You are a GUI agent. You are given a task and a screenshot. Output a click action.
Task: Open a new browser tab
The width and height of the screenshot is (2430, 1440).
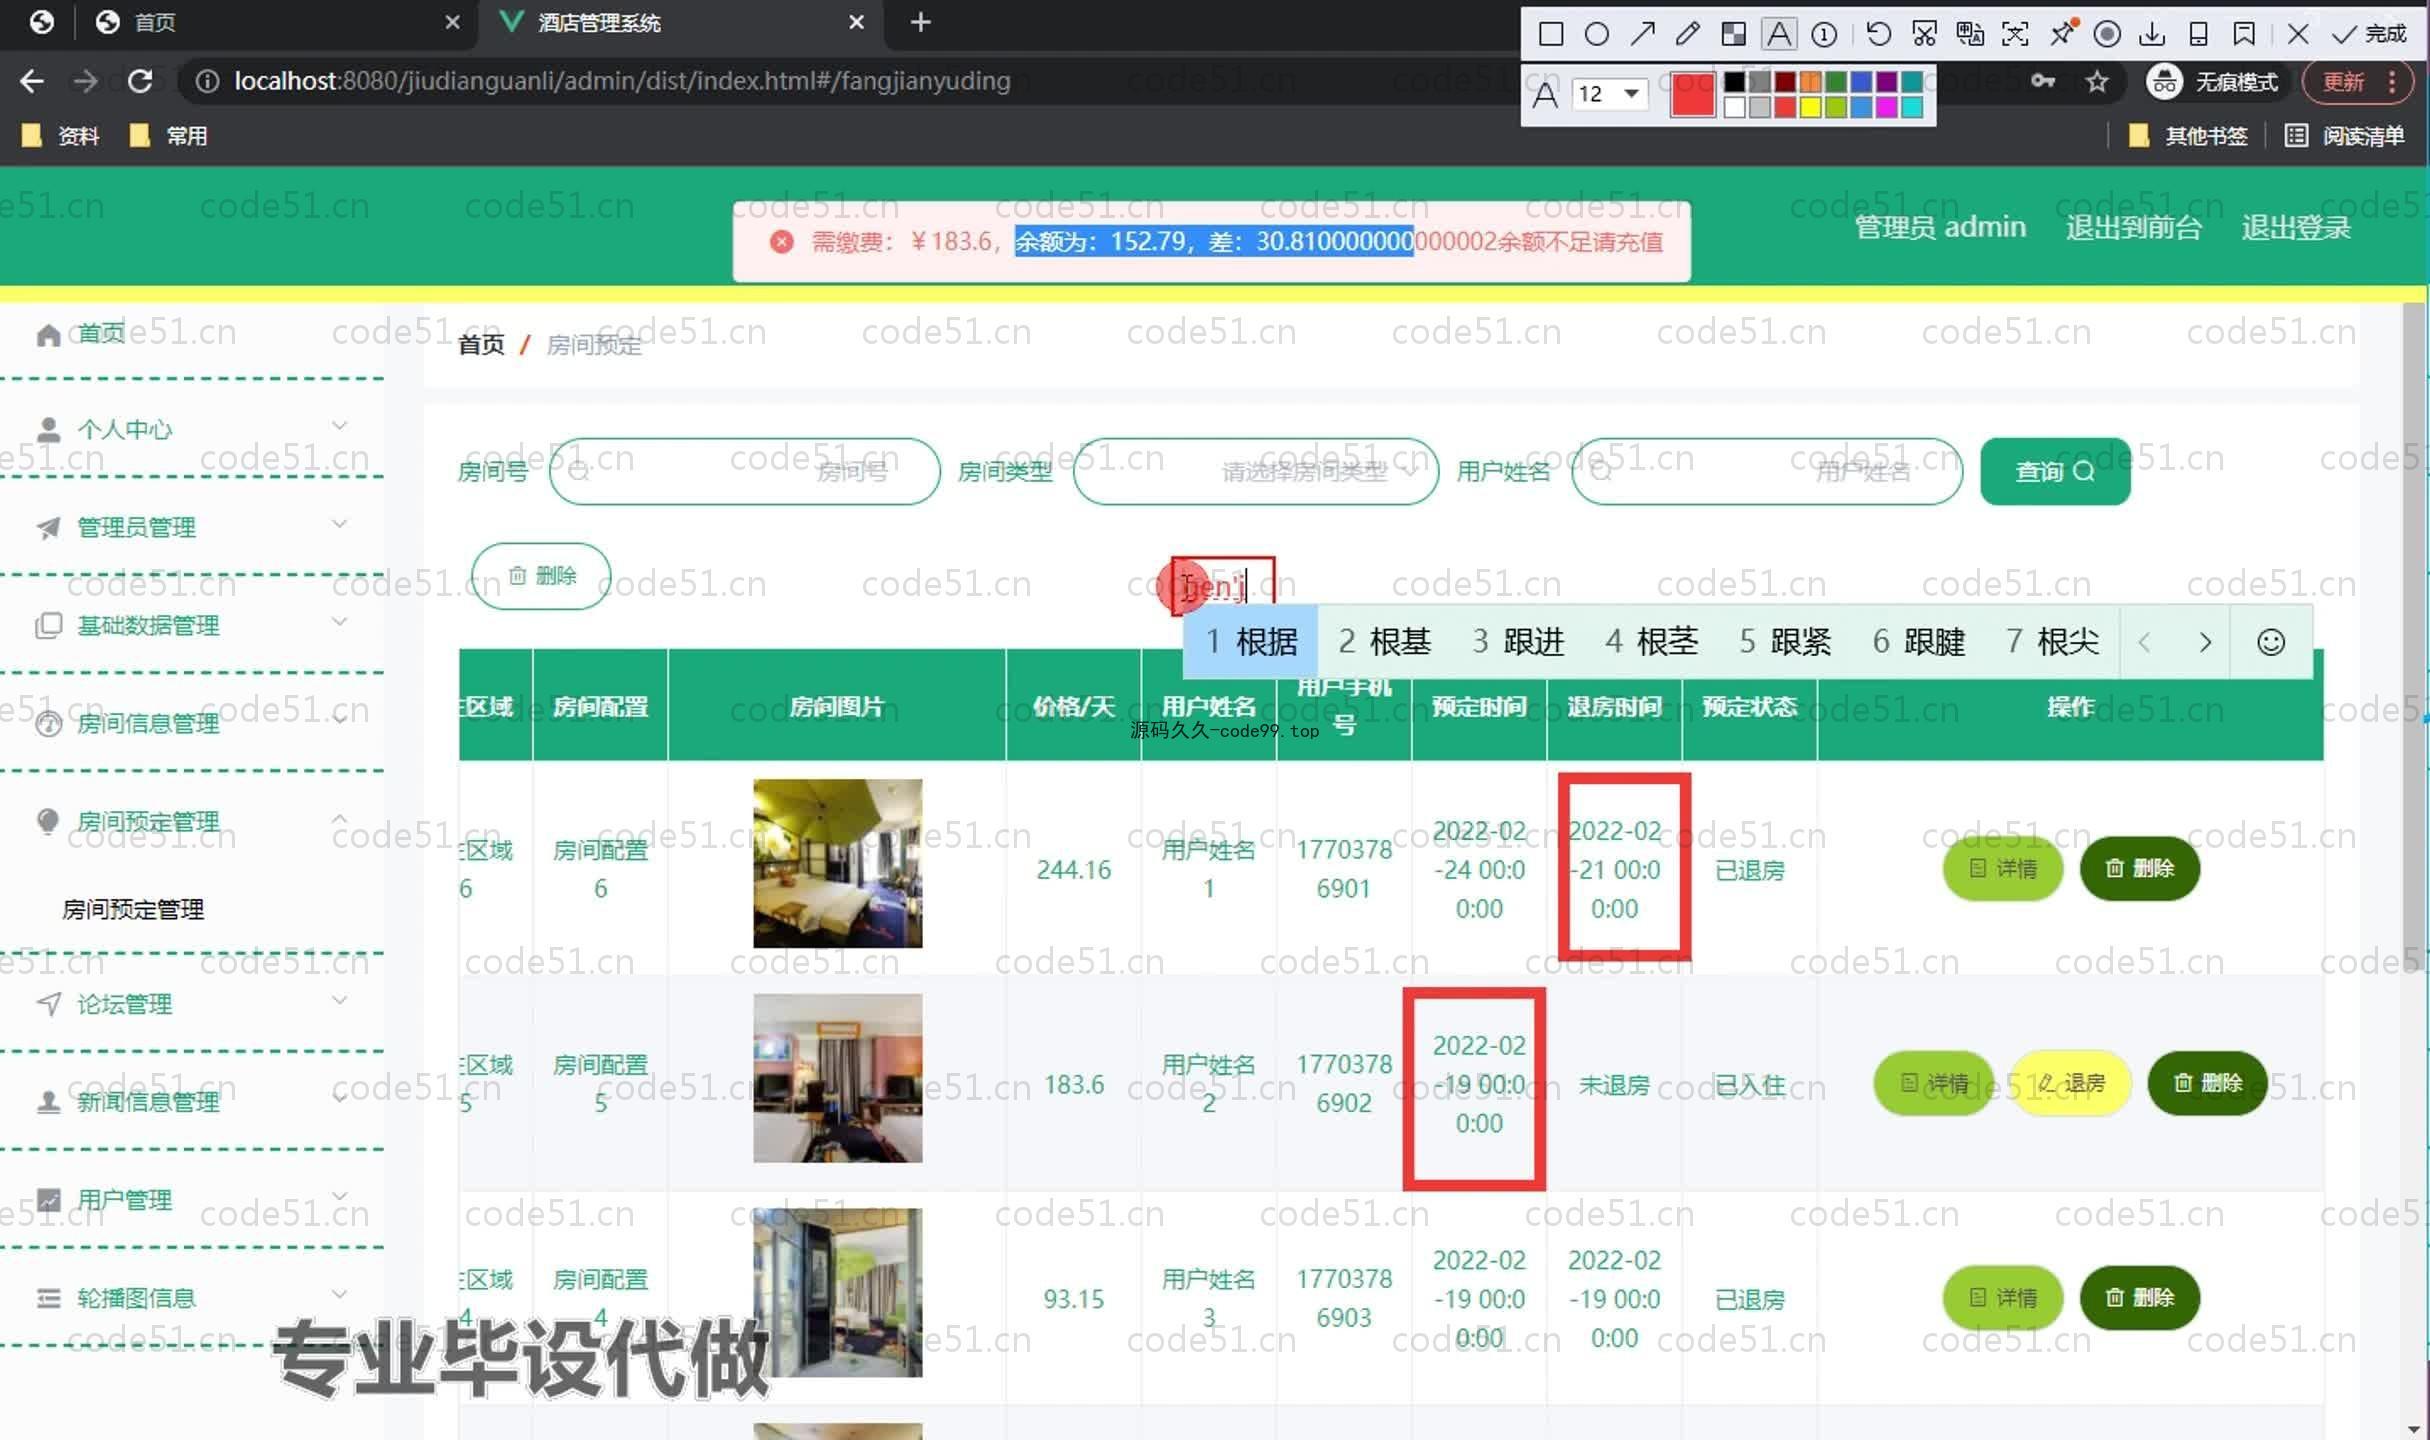click(x=921, y=22)
